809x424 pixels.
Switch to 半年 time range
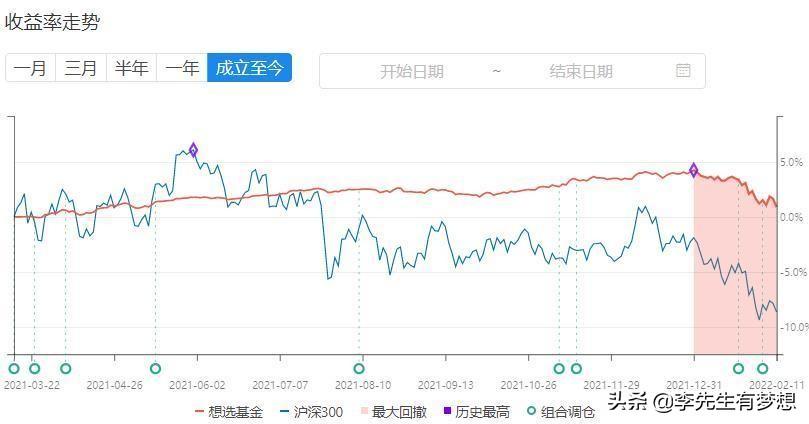[131, 68]
